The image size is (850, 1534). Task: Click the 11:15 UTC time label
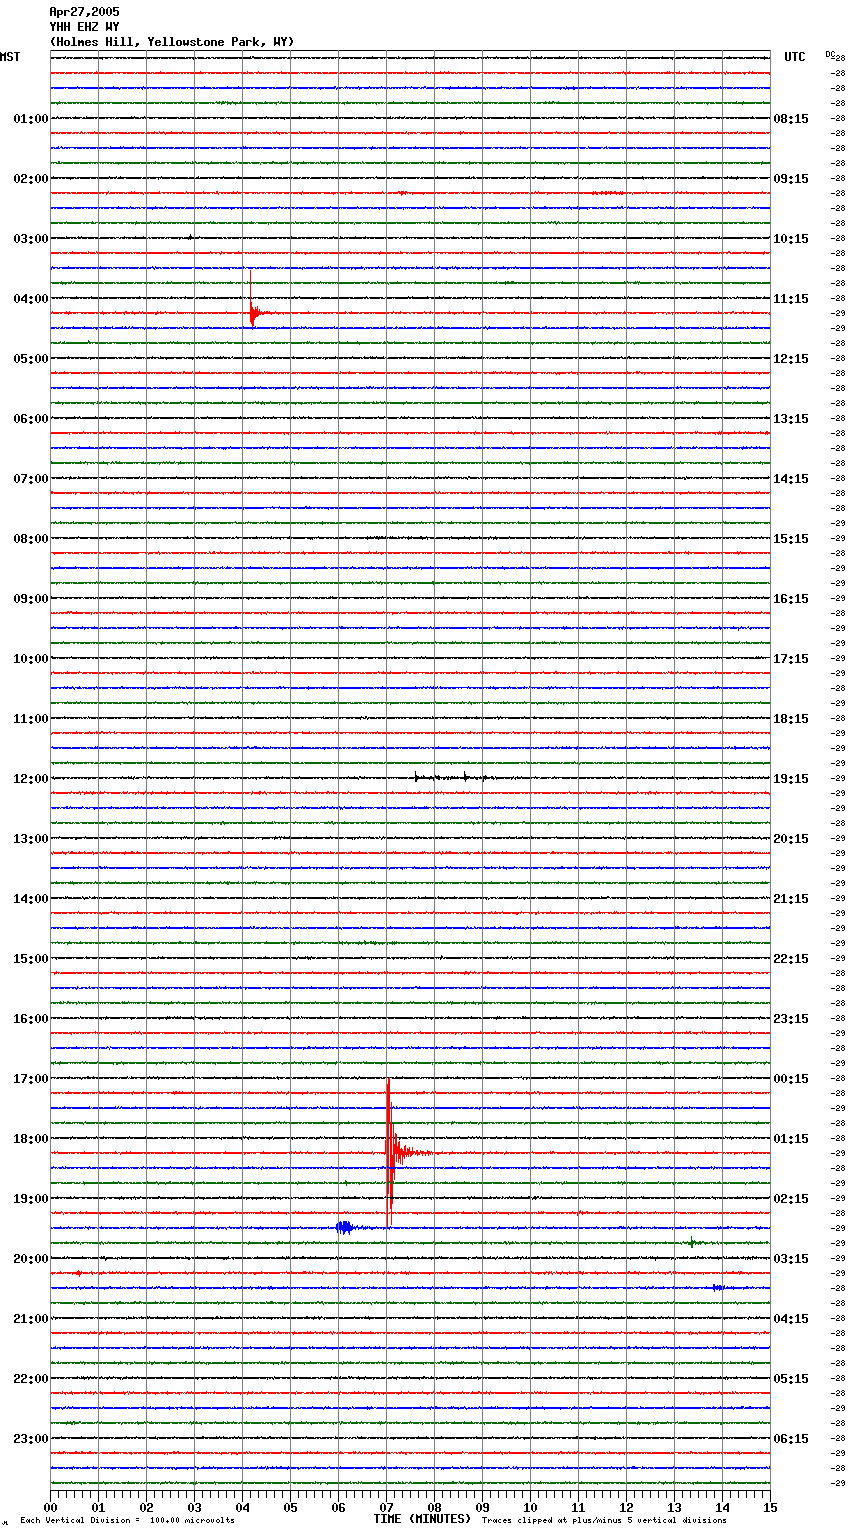[791, 299]
